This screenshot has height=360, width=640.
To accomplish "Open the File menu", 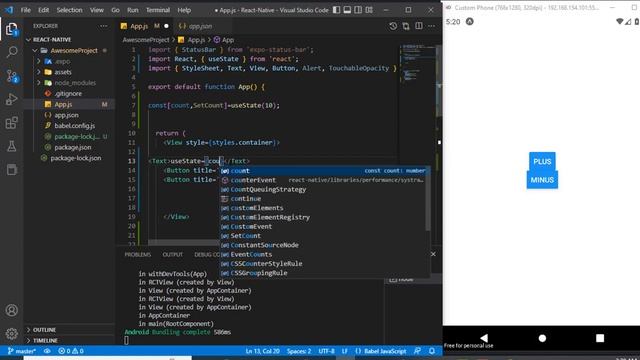I will [x=26, y=10].
